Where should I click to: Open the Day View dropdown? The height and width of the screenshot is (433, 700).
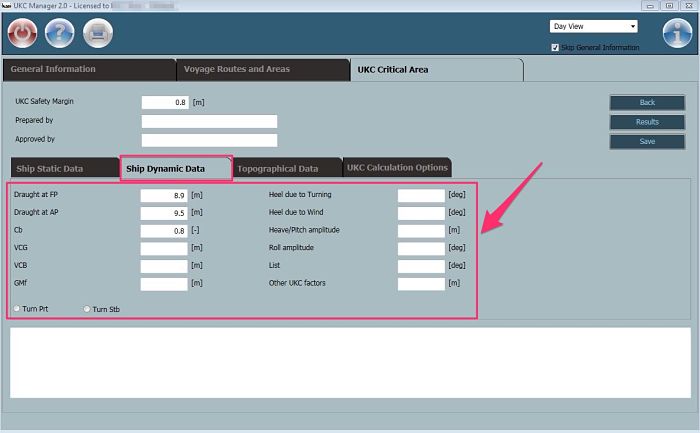point(593,26)
